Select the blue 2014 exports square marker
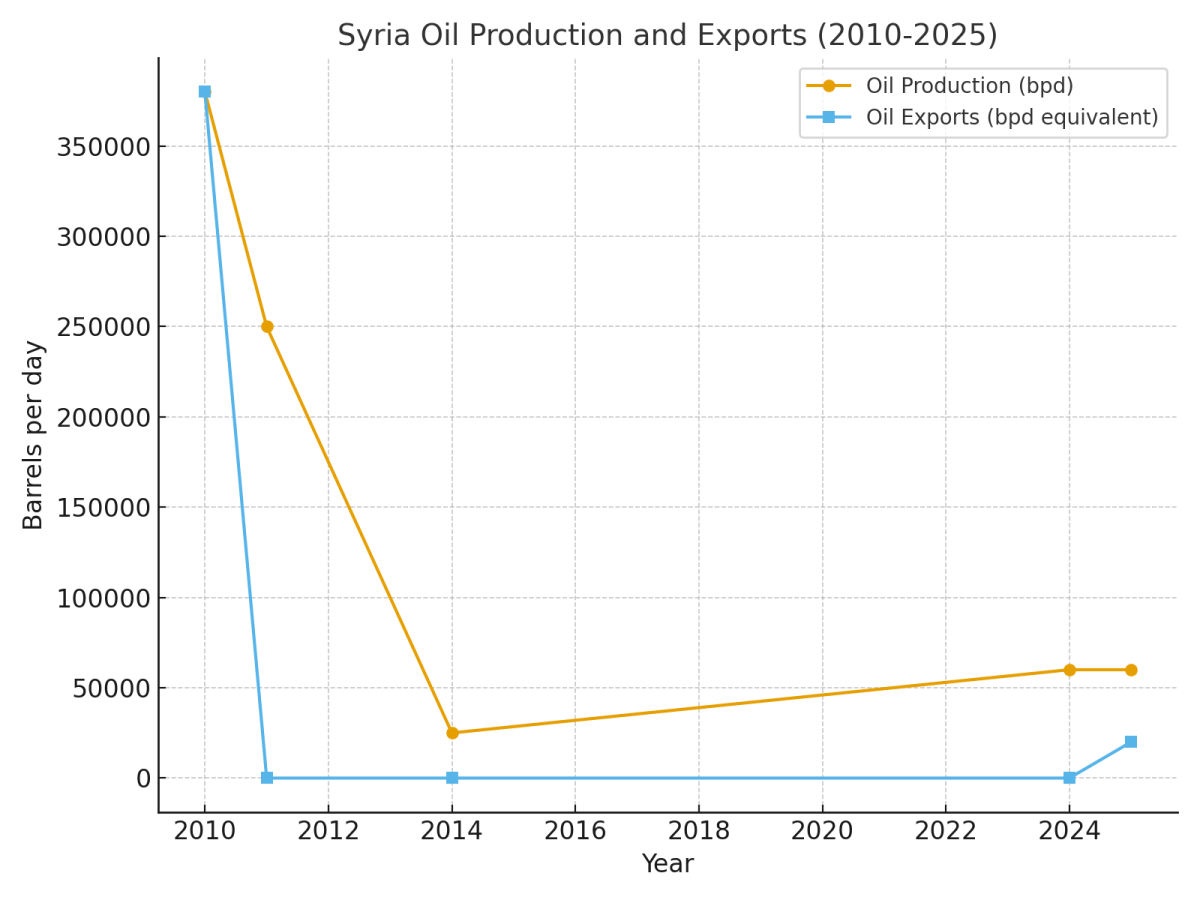 point(452,778)
